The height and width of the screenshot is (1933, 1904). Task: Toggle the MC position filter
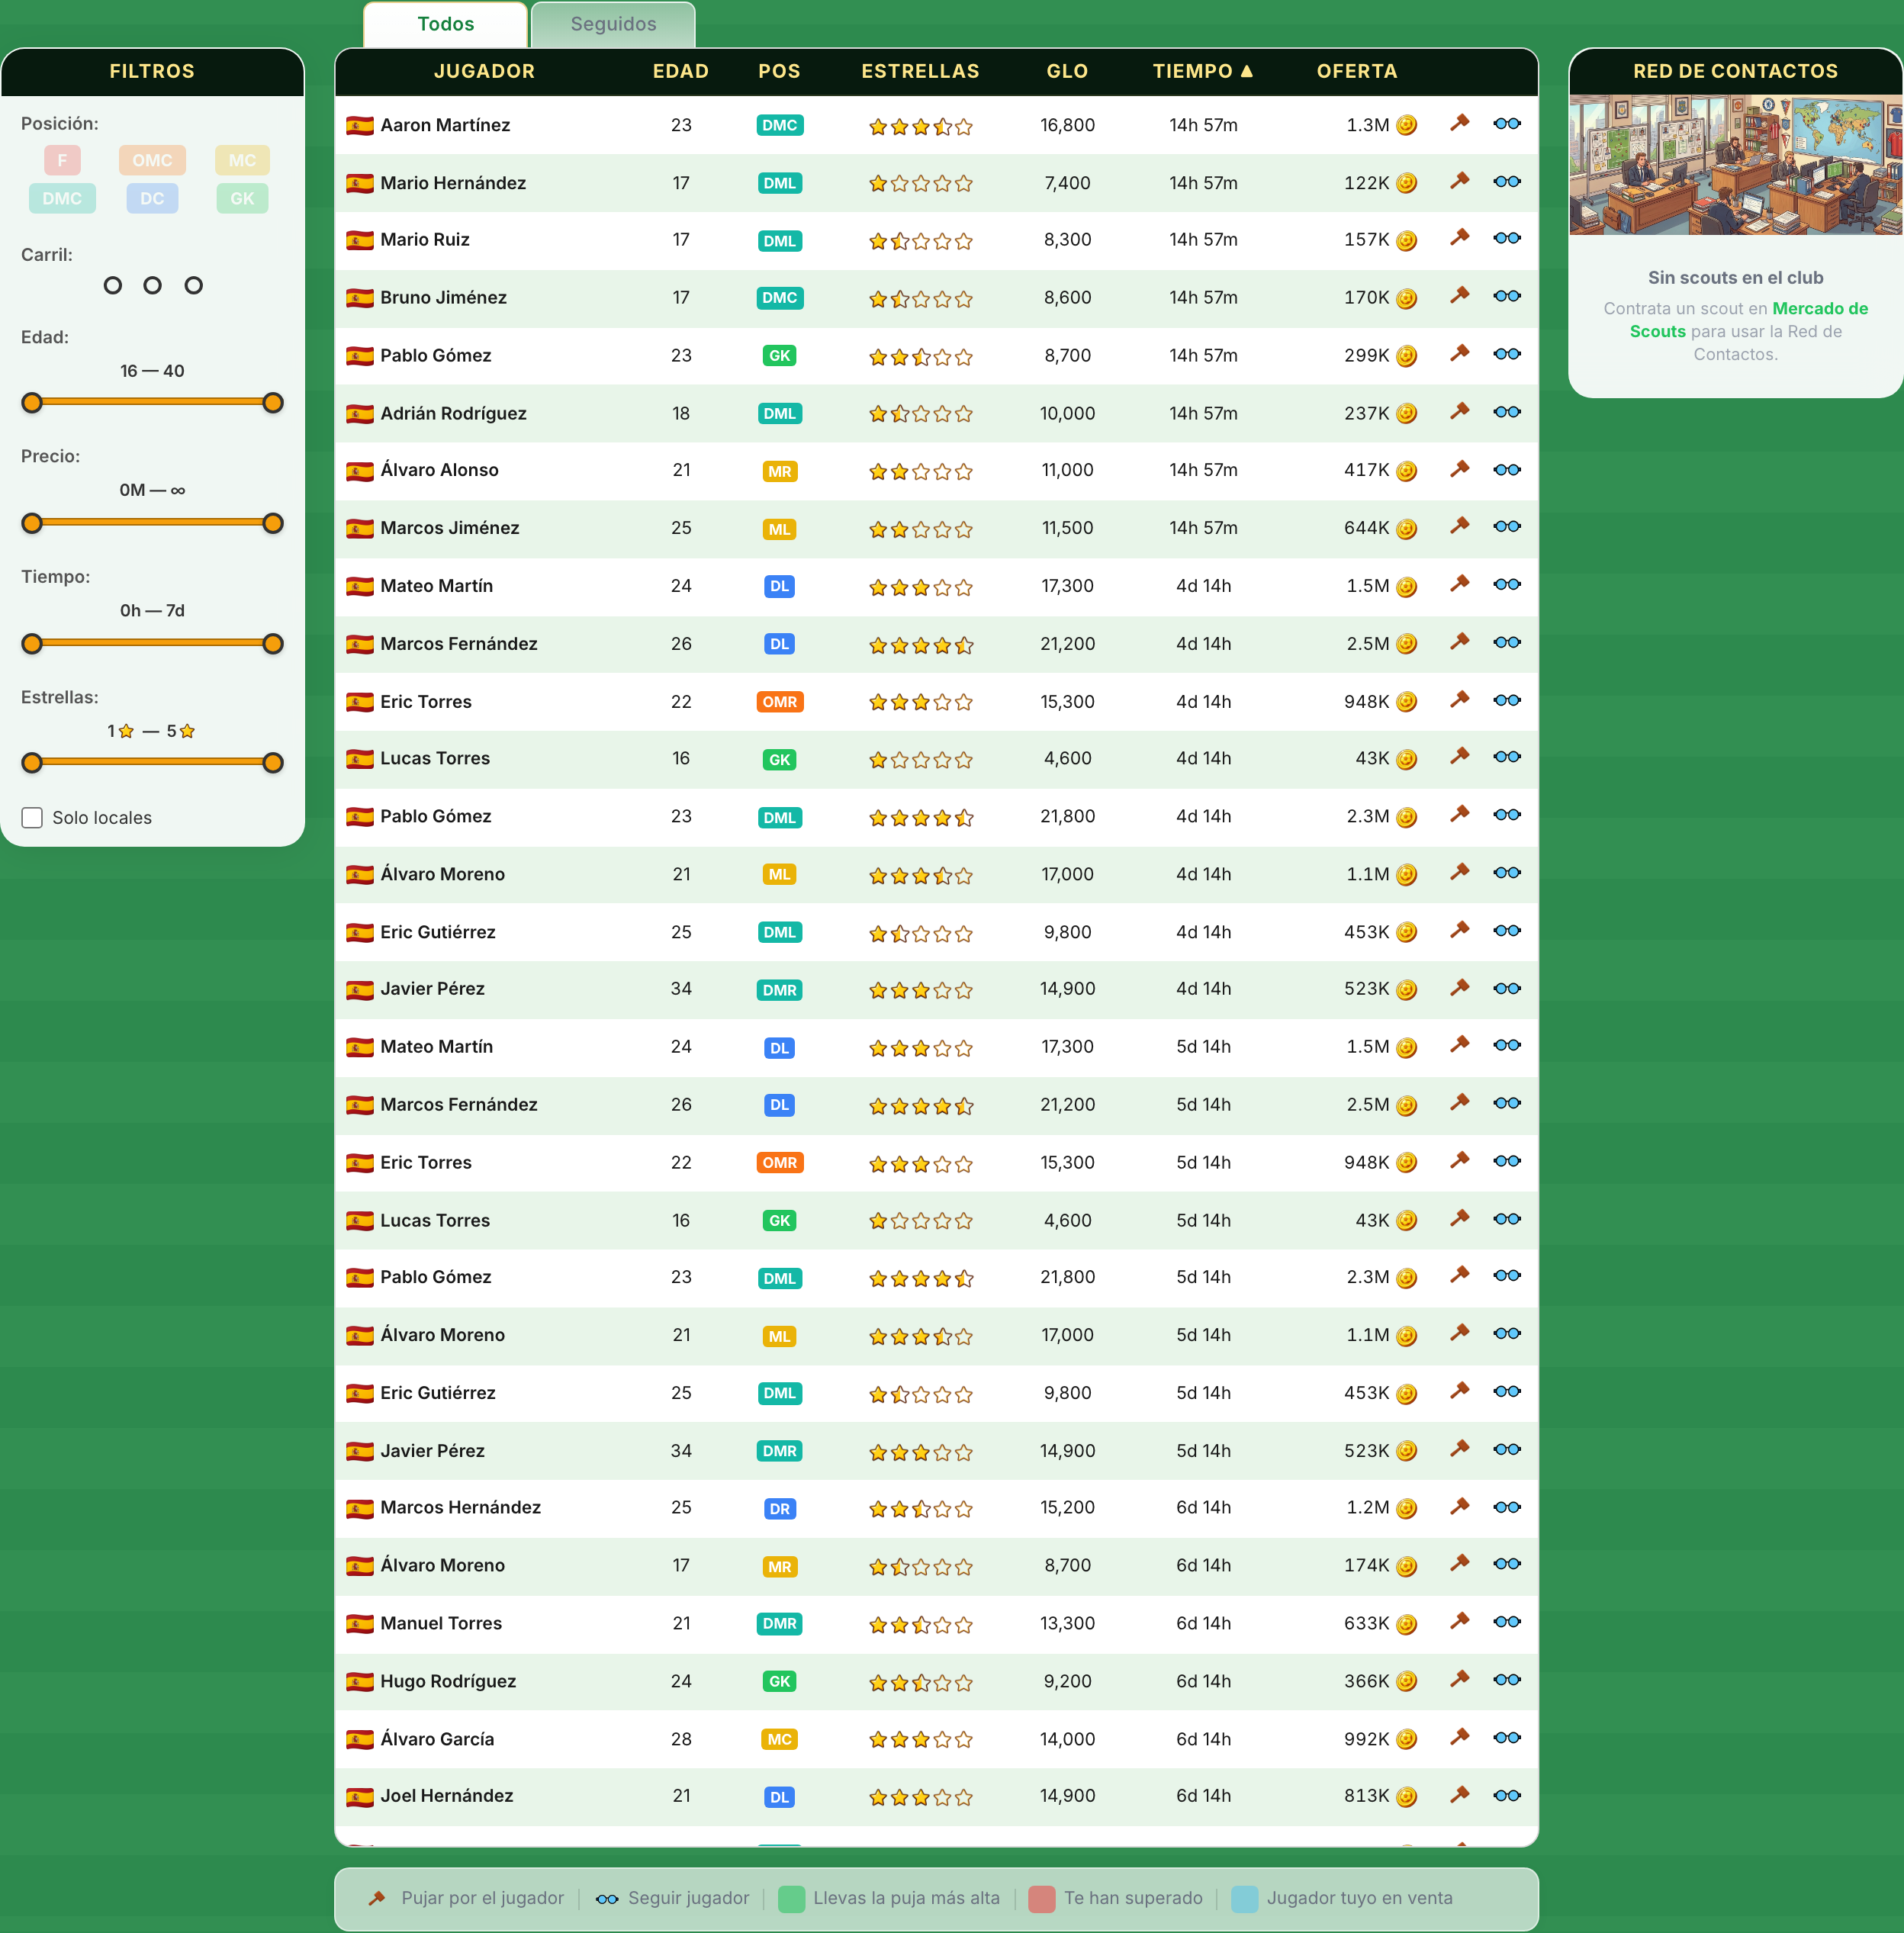pyautogui.click(x=242, y=160)
